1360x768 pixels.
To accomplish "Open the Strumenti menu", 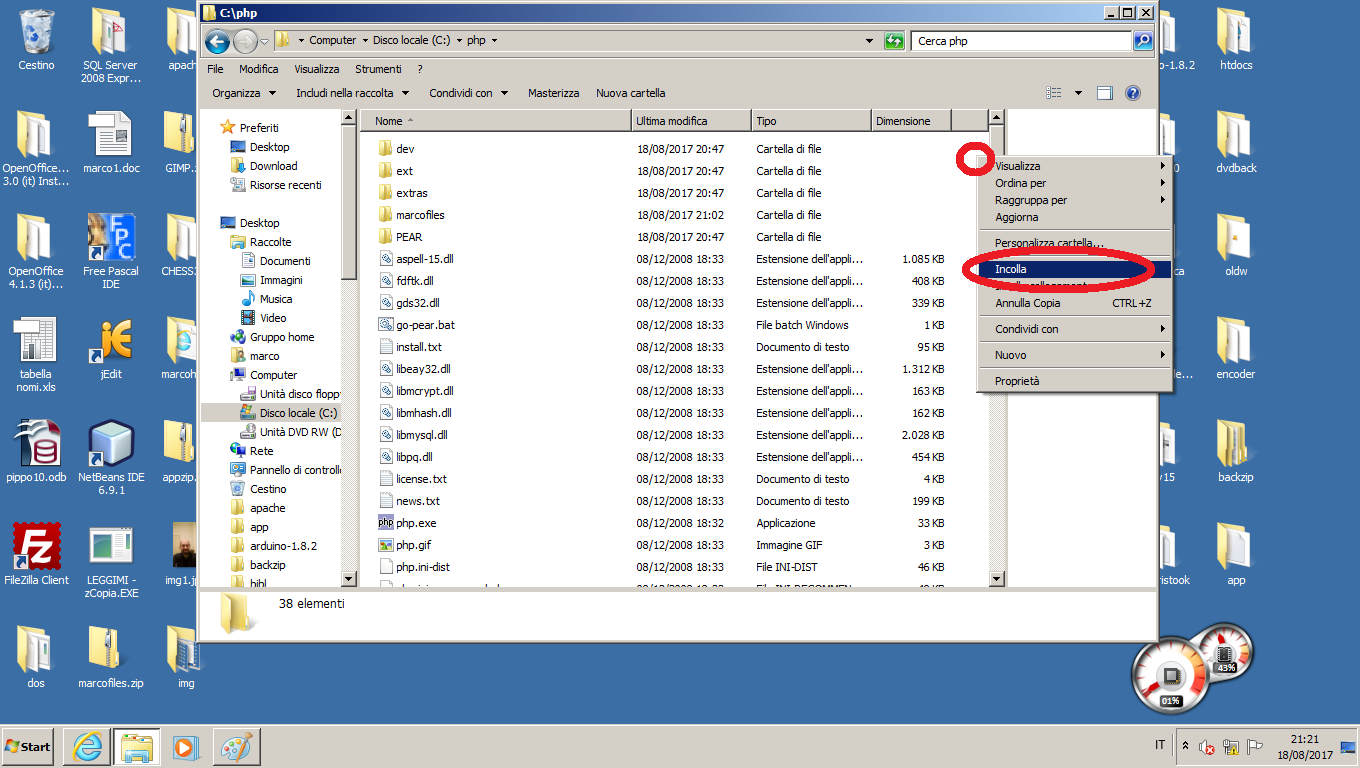I will [x=377, y=69].
